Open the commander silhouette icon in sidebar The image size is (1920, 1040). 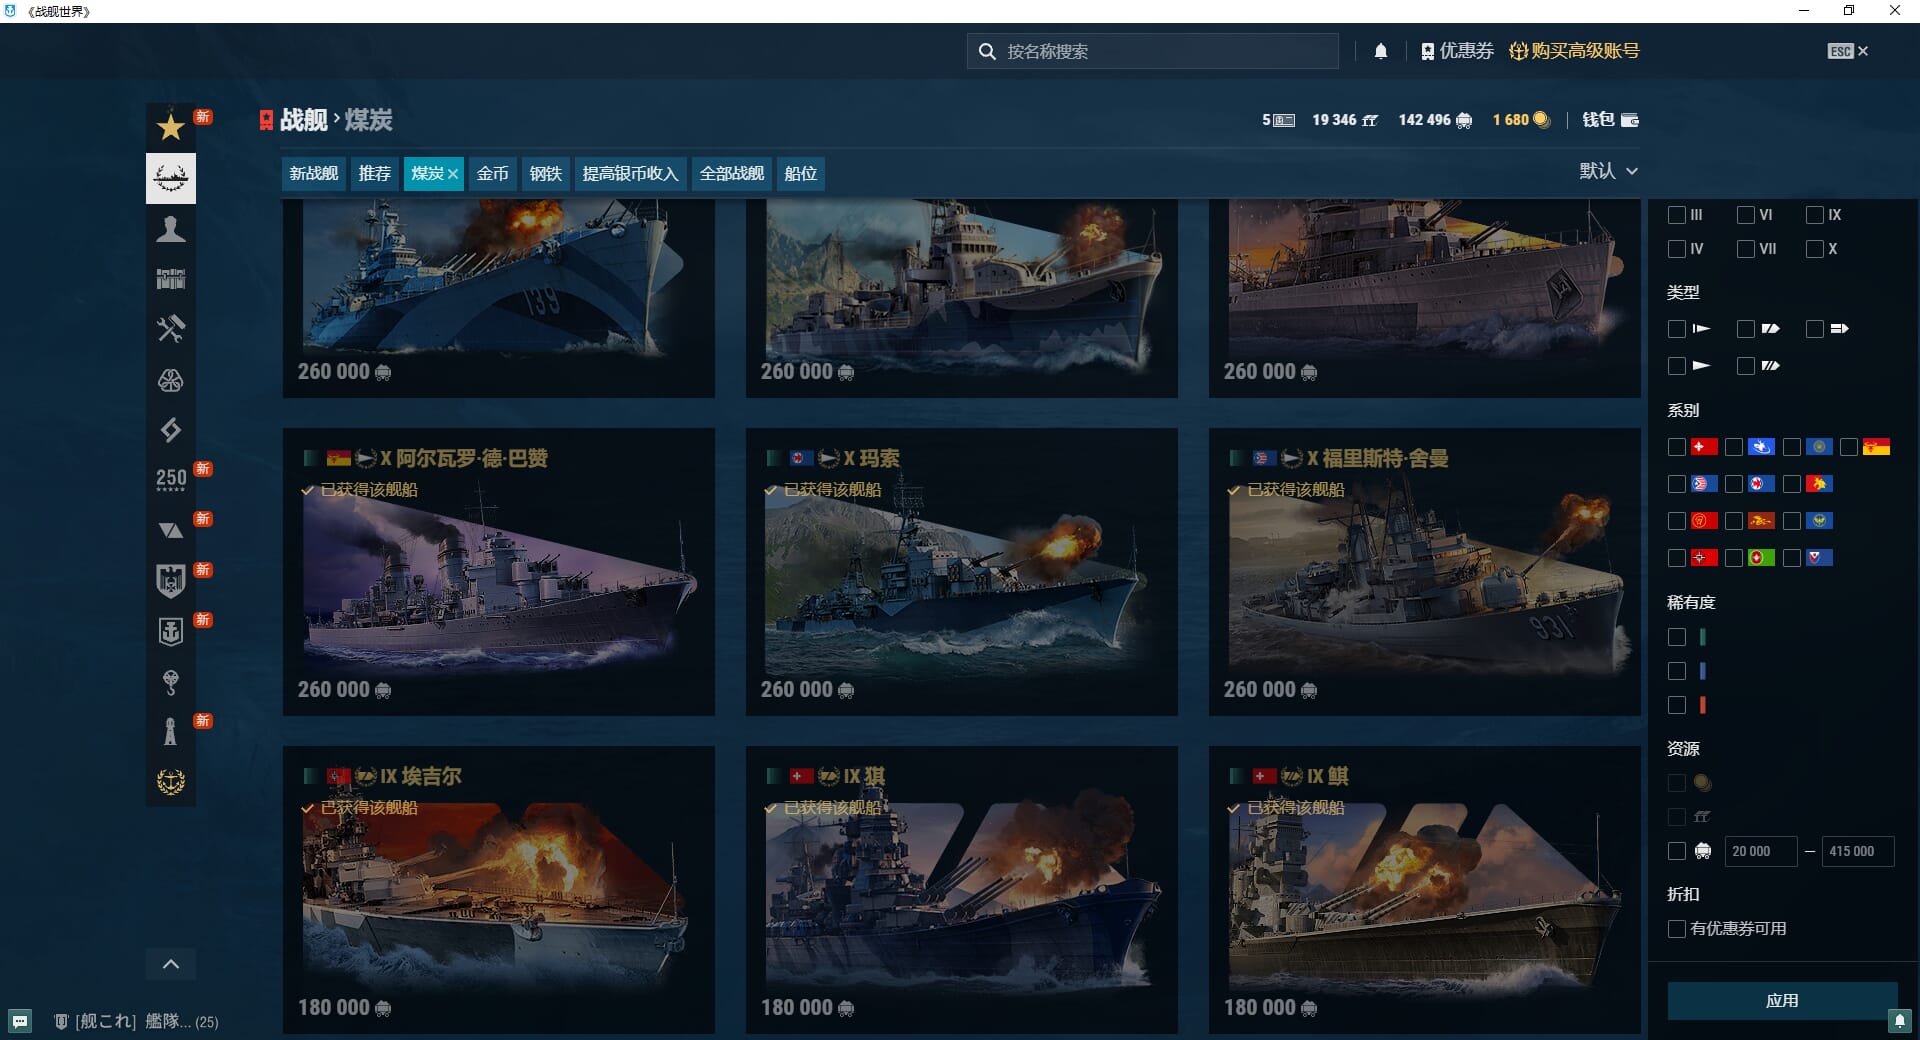(170, 229)
